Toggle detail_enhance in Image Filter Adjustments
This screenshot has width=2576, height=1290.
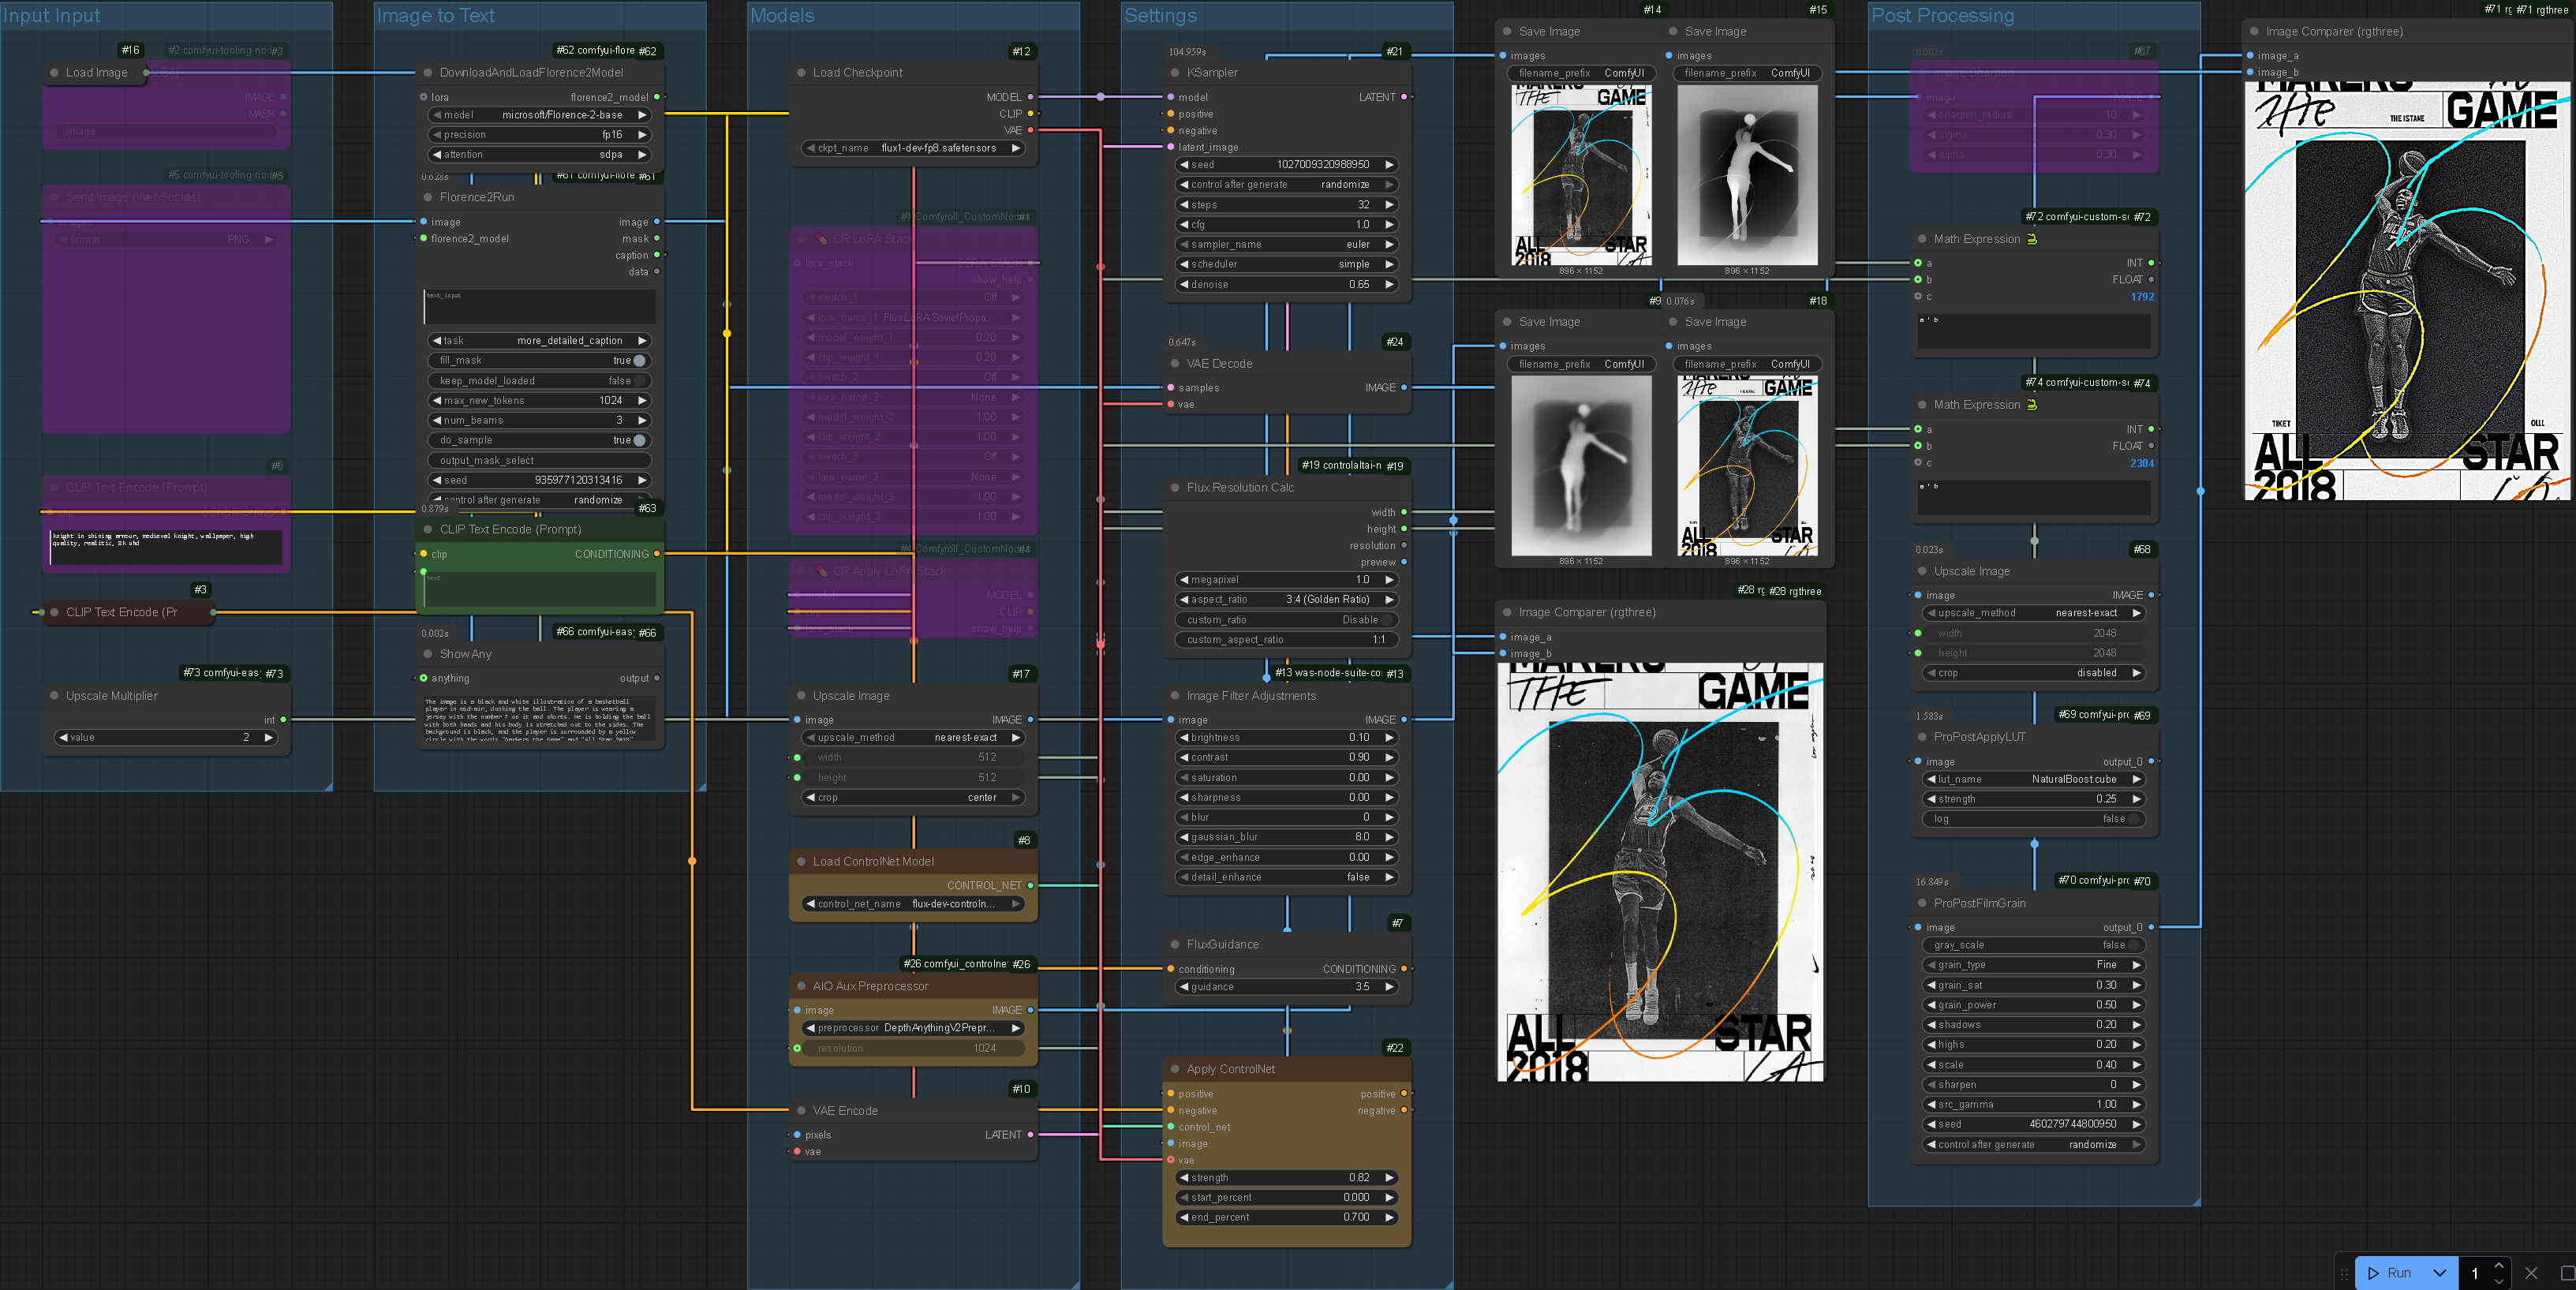[x=1287, y=877]
